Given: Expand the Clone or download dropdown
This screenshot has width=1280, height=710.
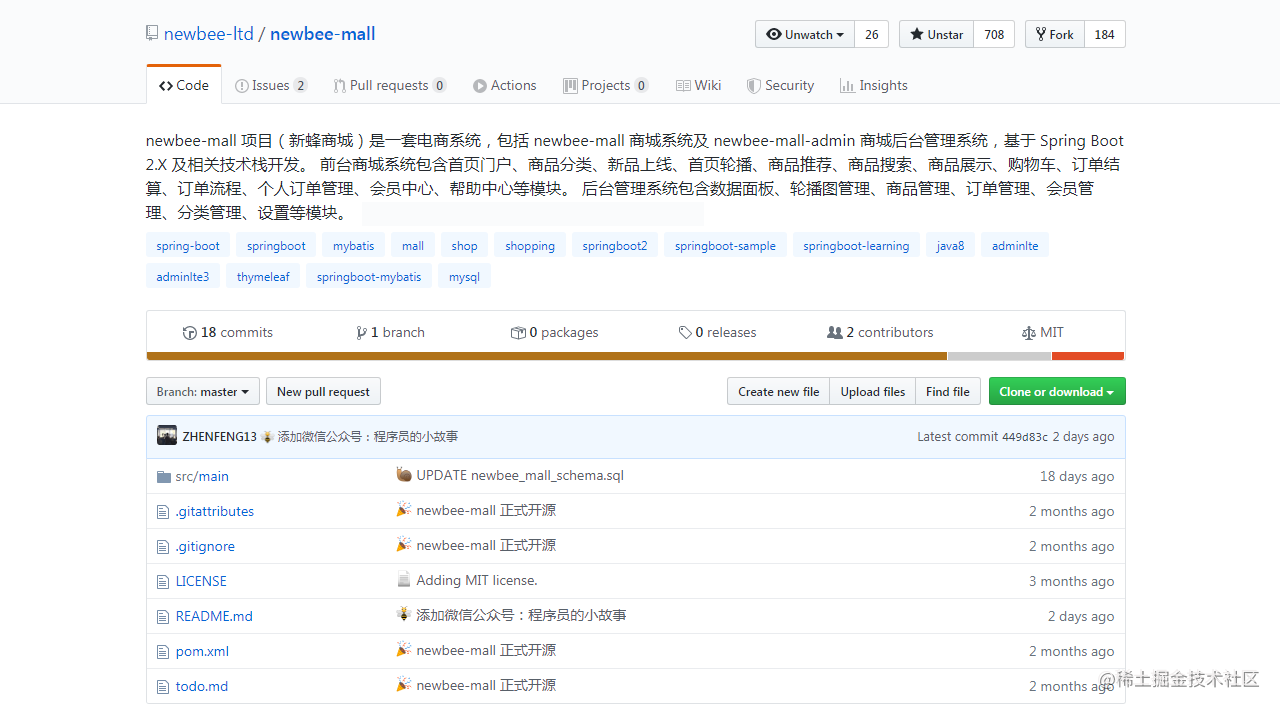Looking at the screenshot, I should pos(1057,391).
